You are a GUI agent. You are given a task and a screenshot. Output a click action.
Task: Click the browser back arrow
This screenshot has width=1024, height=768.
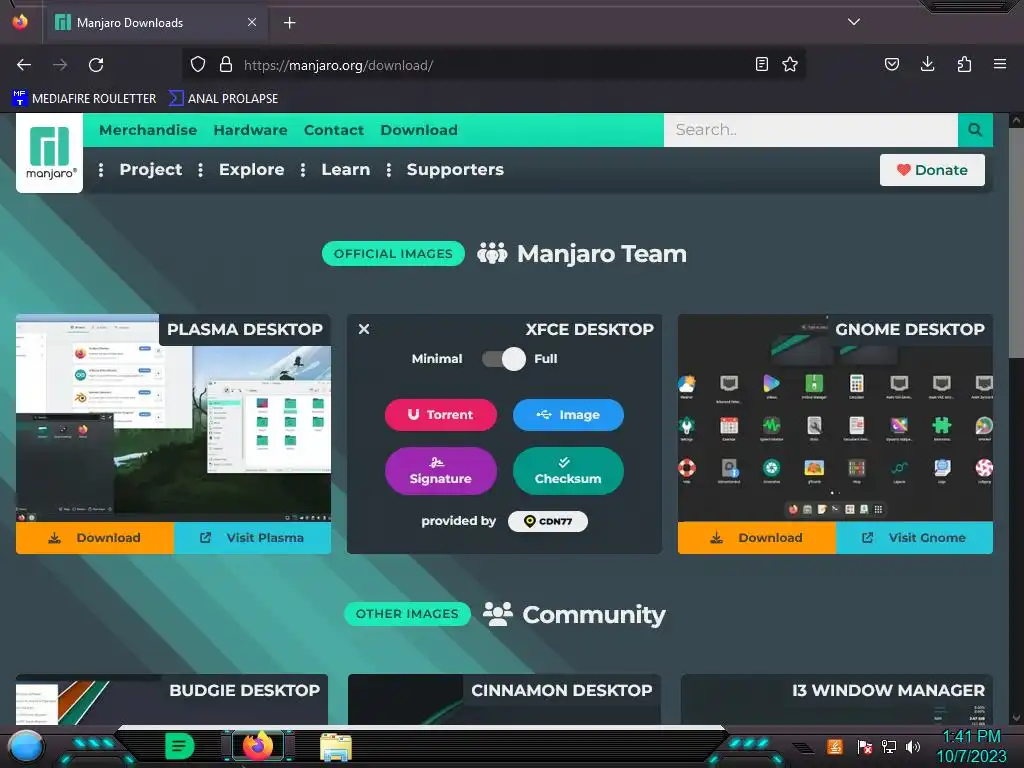pyautogui.click(x=24, y=65)
